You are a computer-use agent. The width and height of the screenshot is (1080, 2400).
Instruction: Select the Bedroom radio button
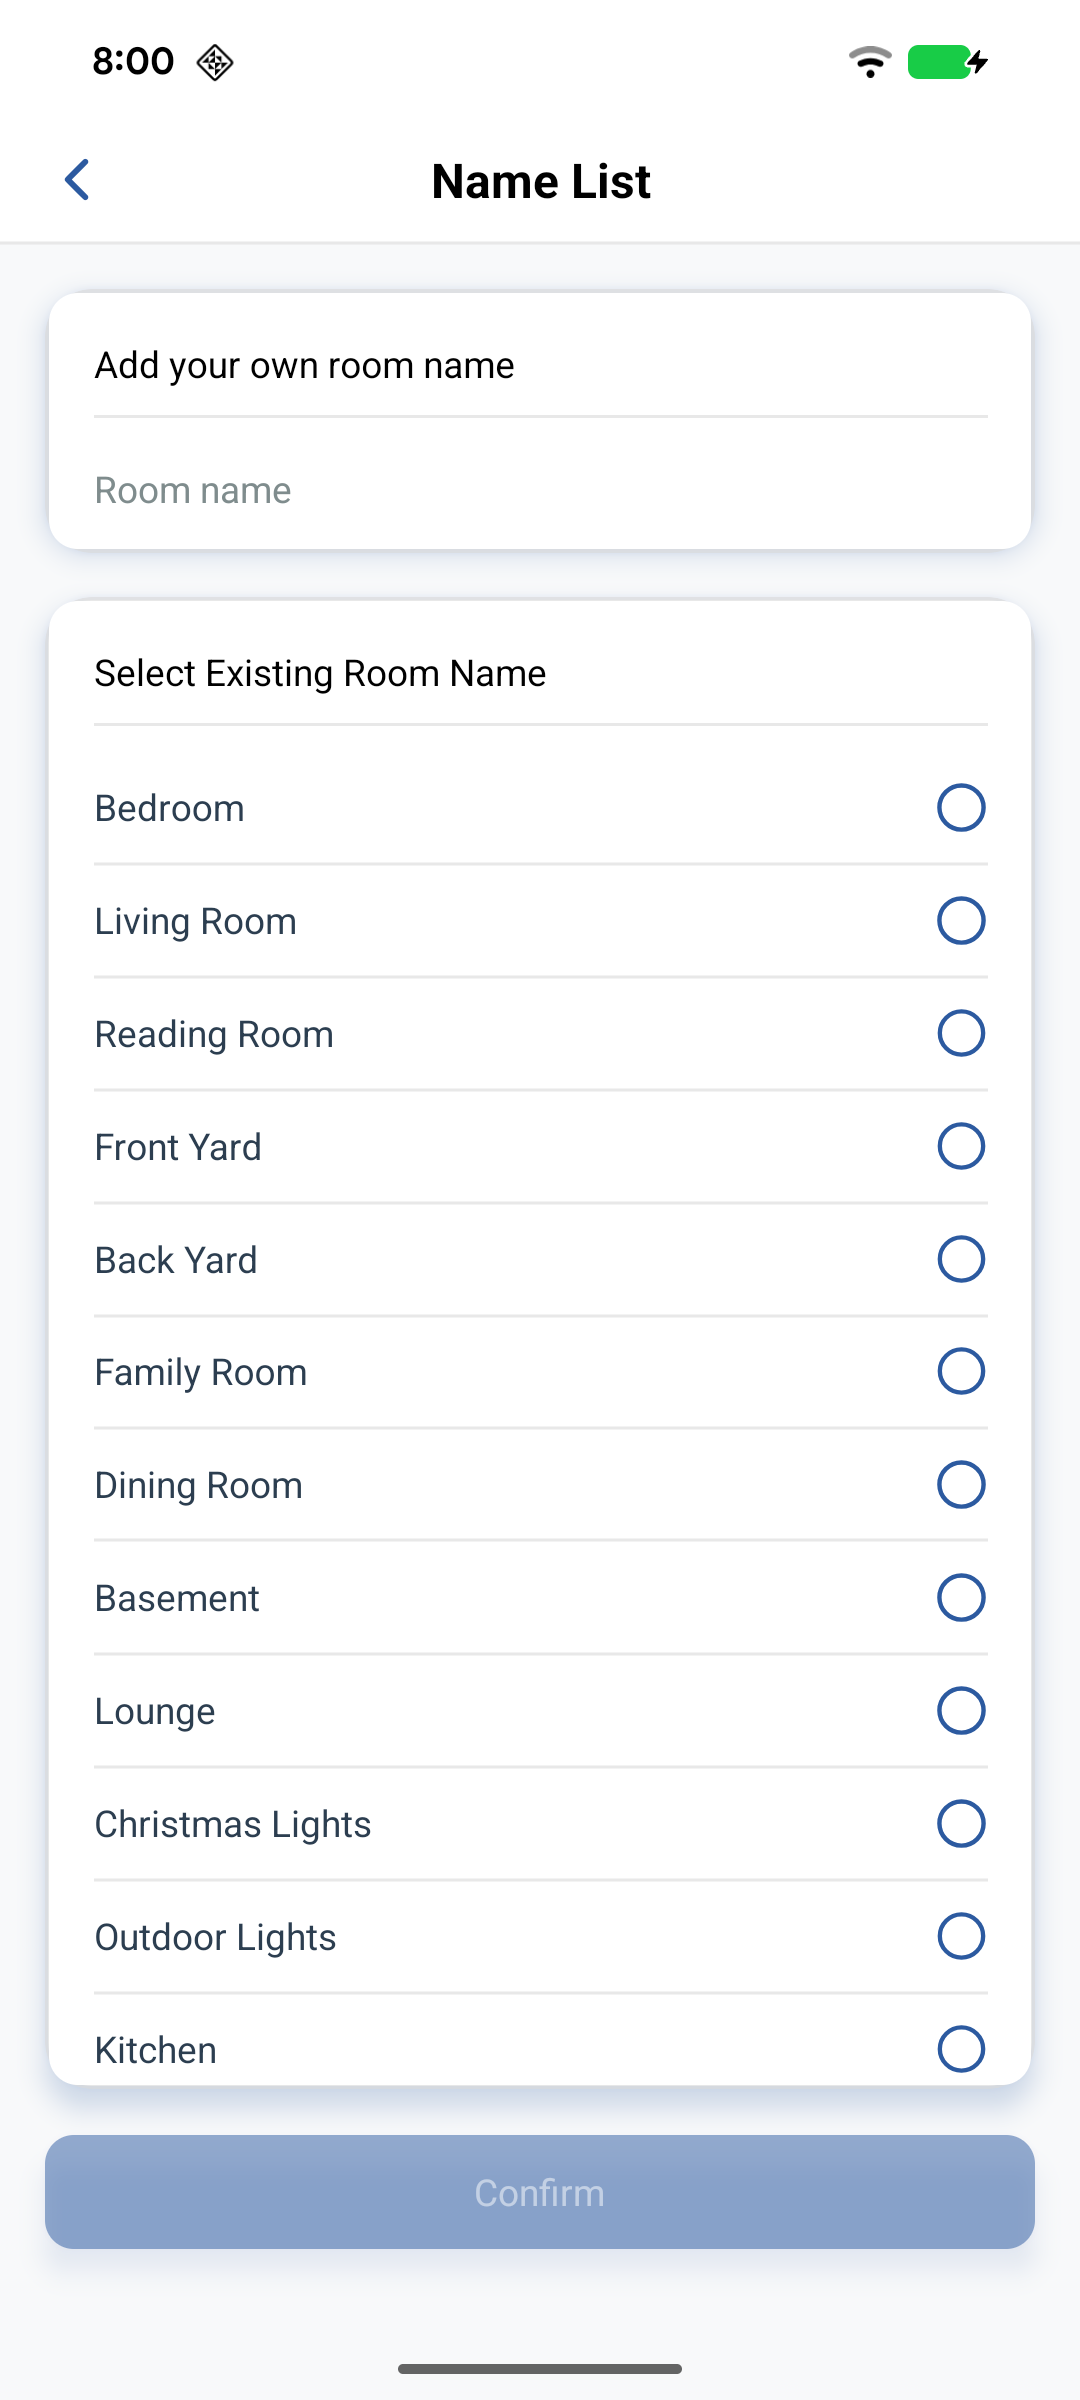[961, 808]
